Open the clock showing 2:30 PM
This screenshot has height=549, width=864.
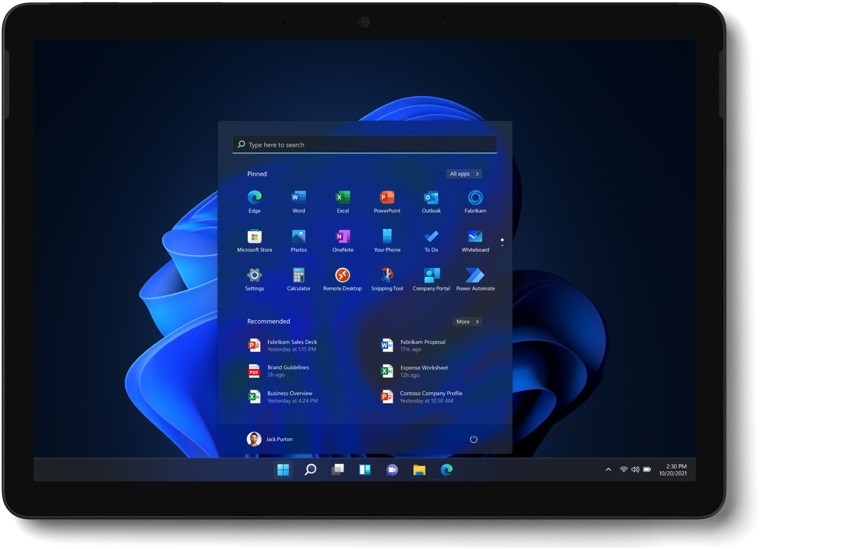673,470
